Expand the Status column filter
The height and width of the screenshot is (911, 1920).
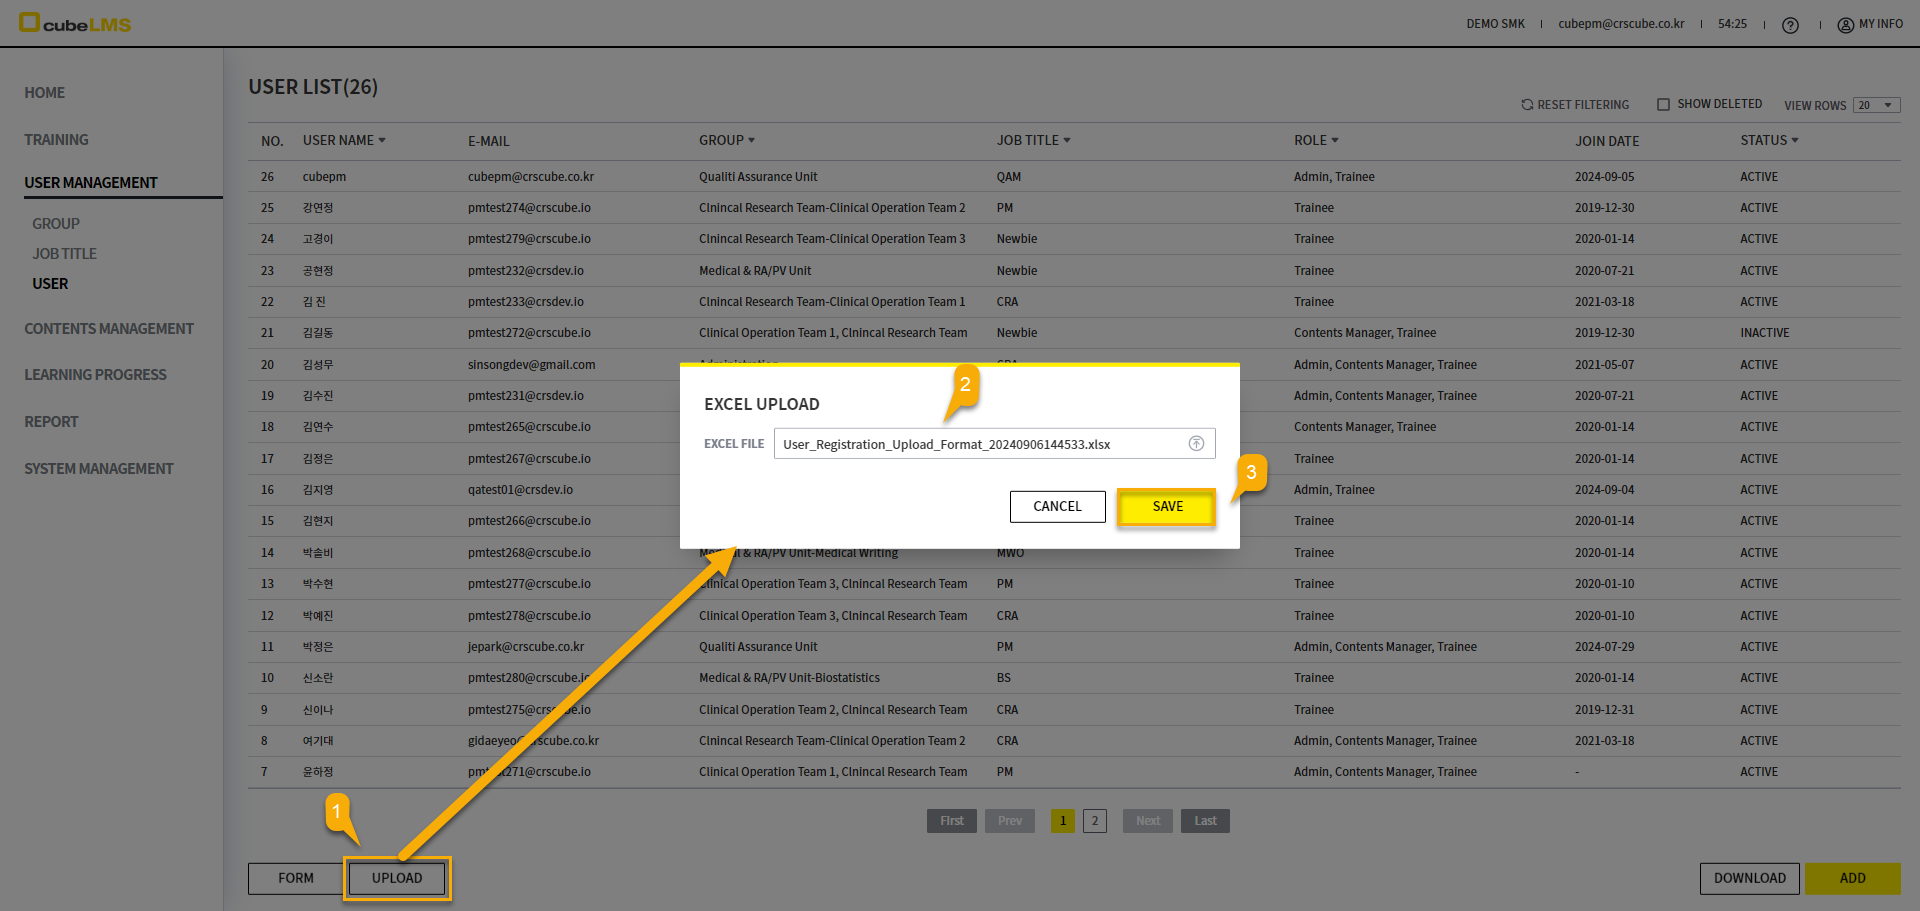click(x=1795, y=141)
